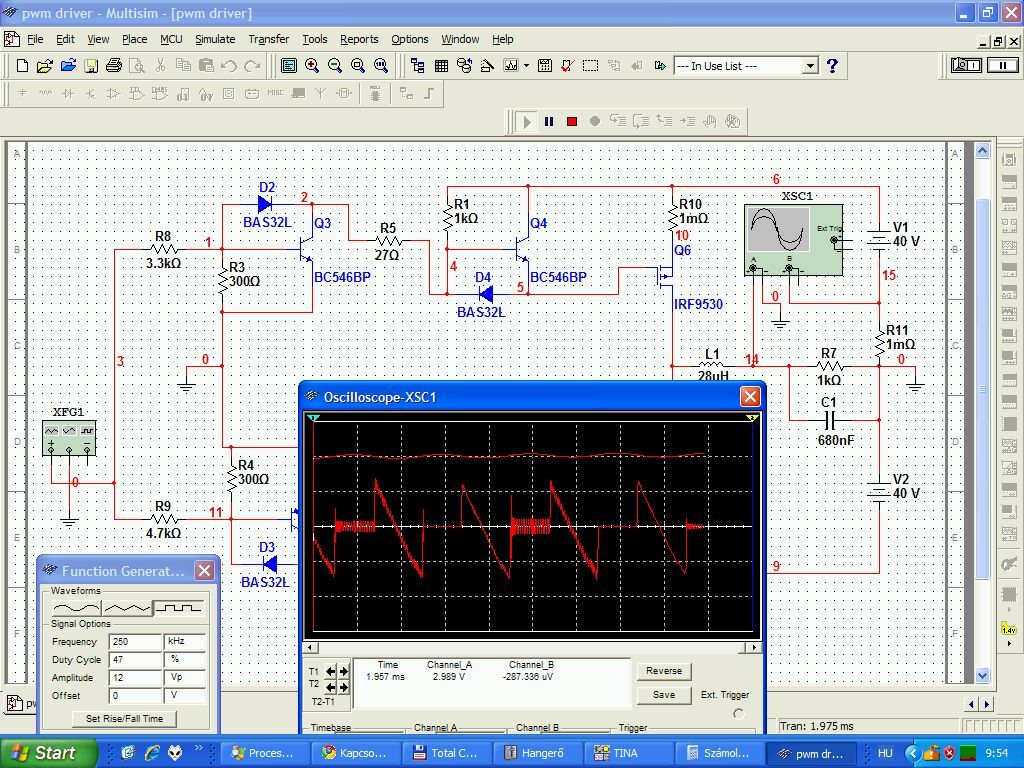Close the Function Generator window
The width and height of the screenshot is (1024, 768).
point(204,571)
